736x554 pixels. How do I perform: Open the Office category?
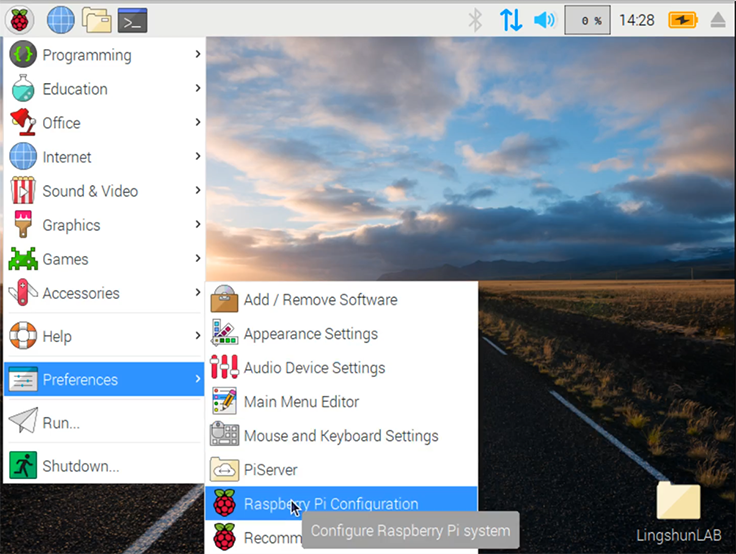105,123
